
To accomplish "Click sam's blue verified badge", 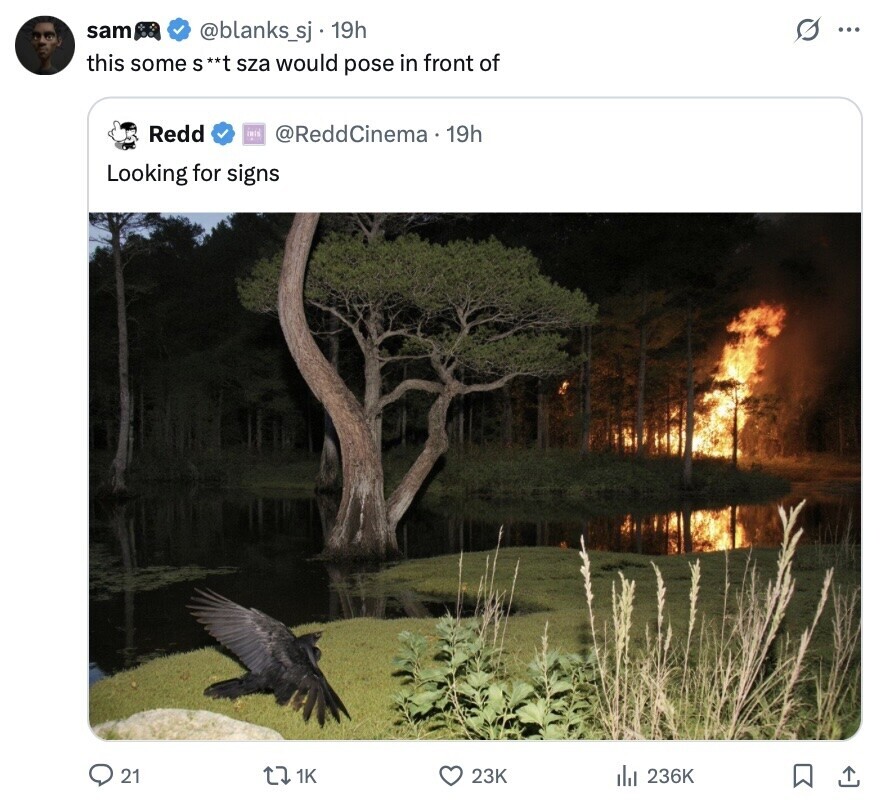I will [178, 31].
